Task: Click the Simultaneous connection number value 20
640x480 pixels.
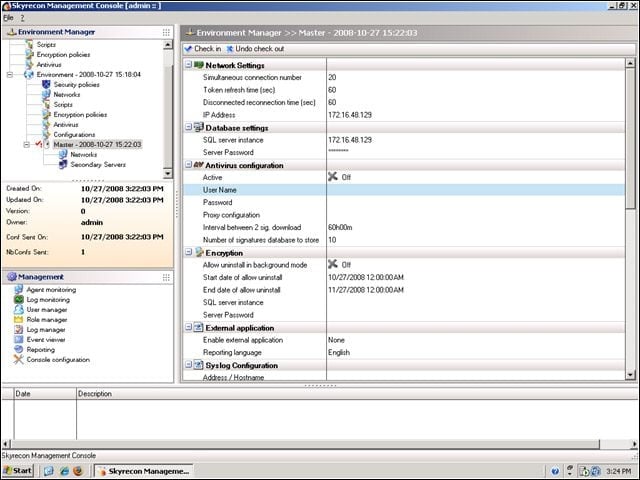Action: click(x=332, y=78)
